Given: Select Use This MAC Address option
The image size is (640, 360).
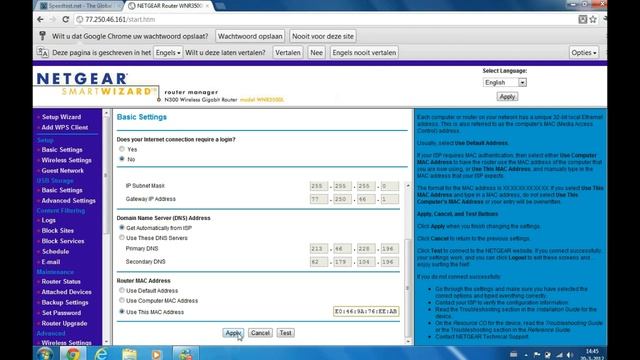Looking at the screenshot, I should point(122,311).
